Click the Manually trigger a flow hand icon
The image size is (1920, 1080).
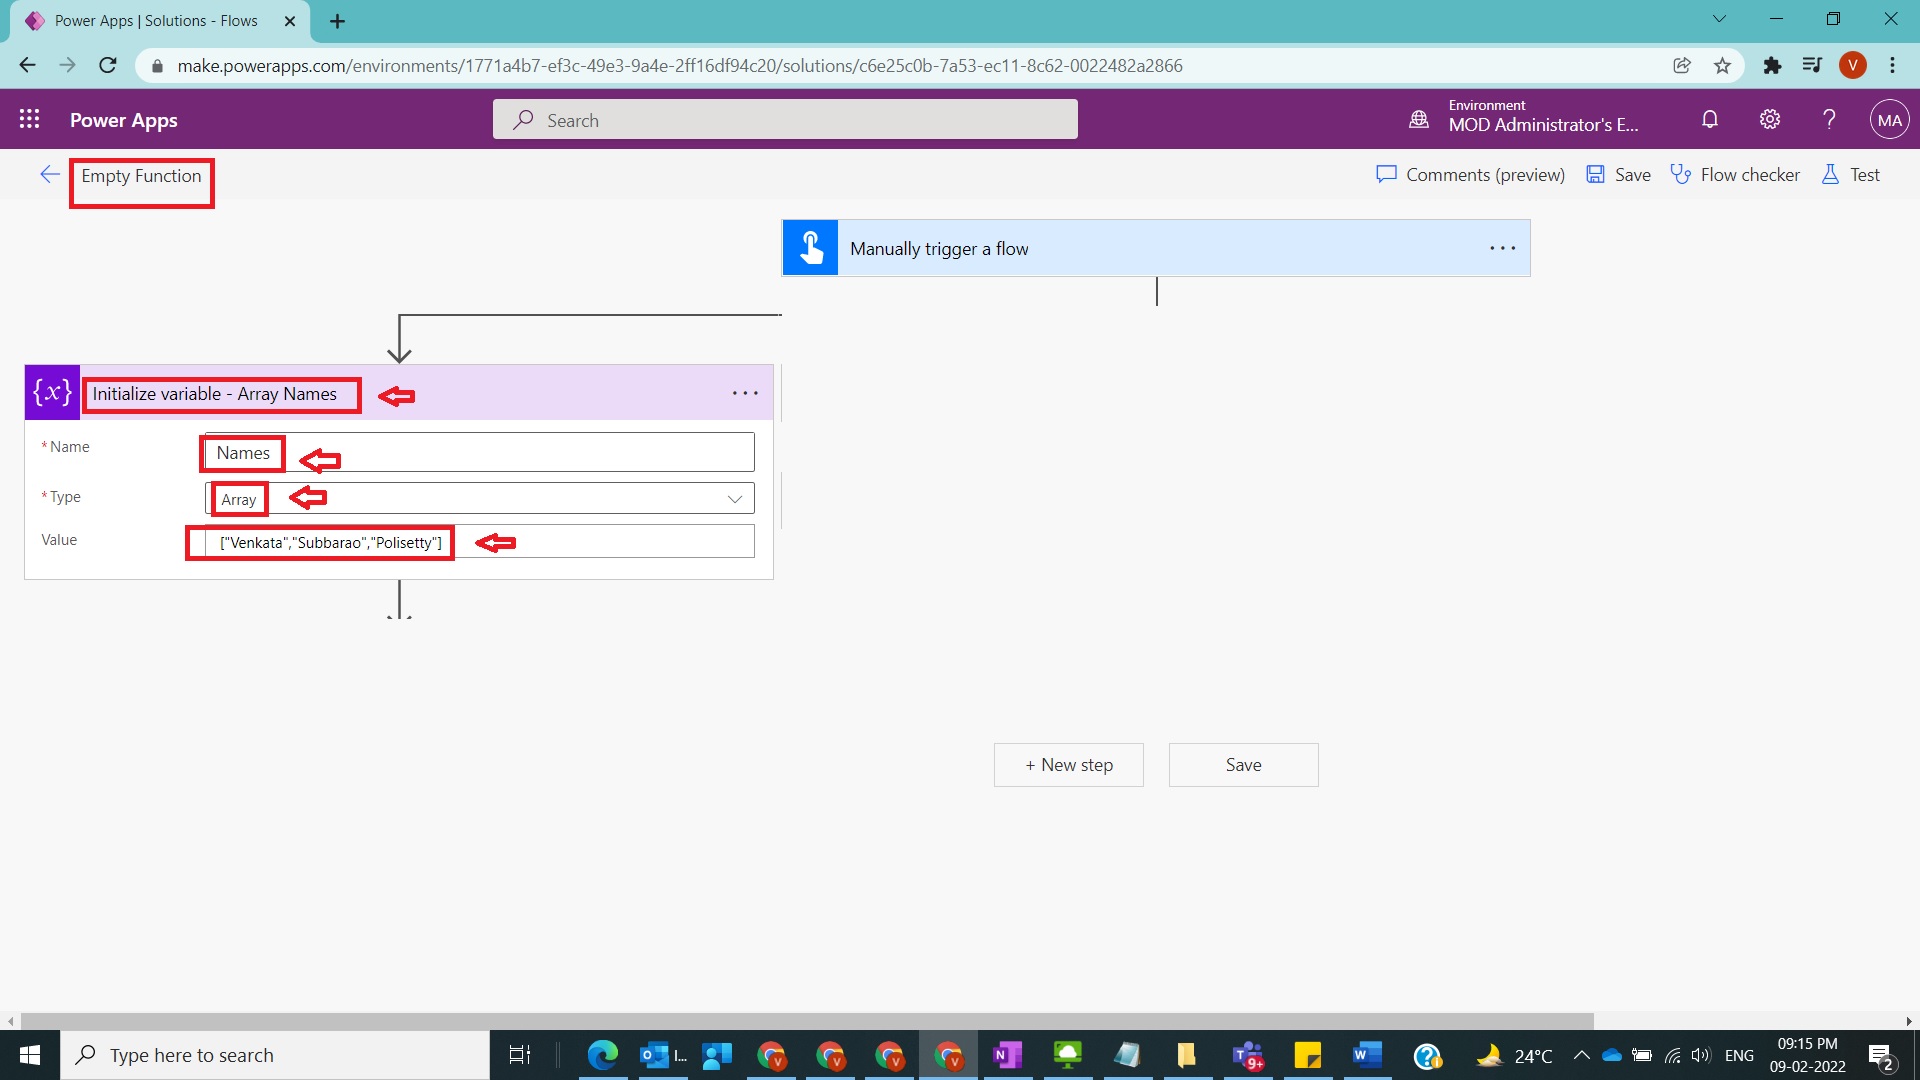[x=810, y=247]
